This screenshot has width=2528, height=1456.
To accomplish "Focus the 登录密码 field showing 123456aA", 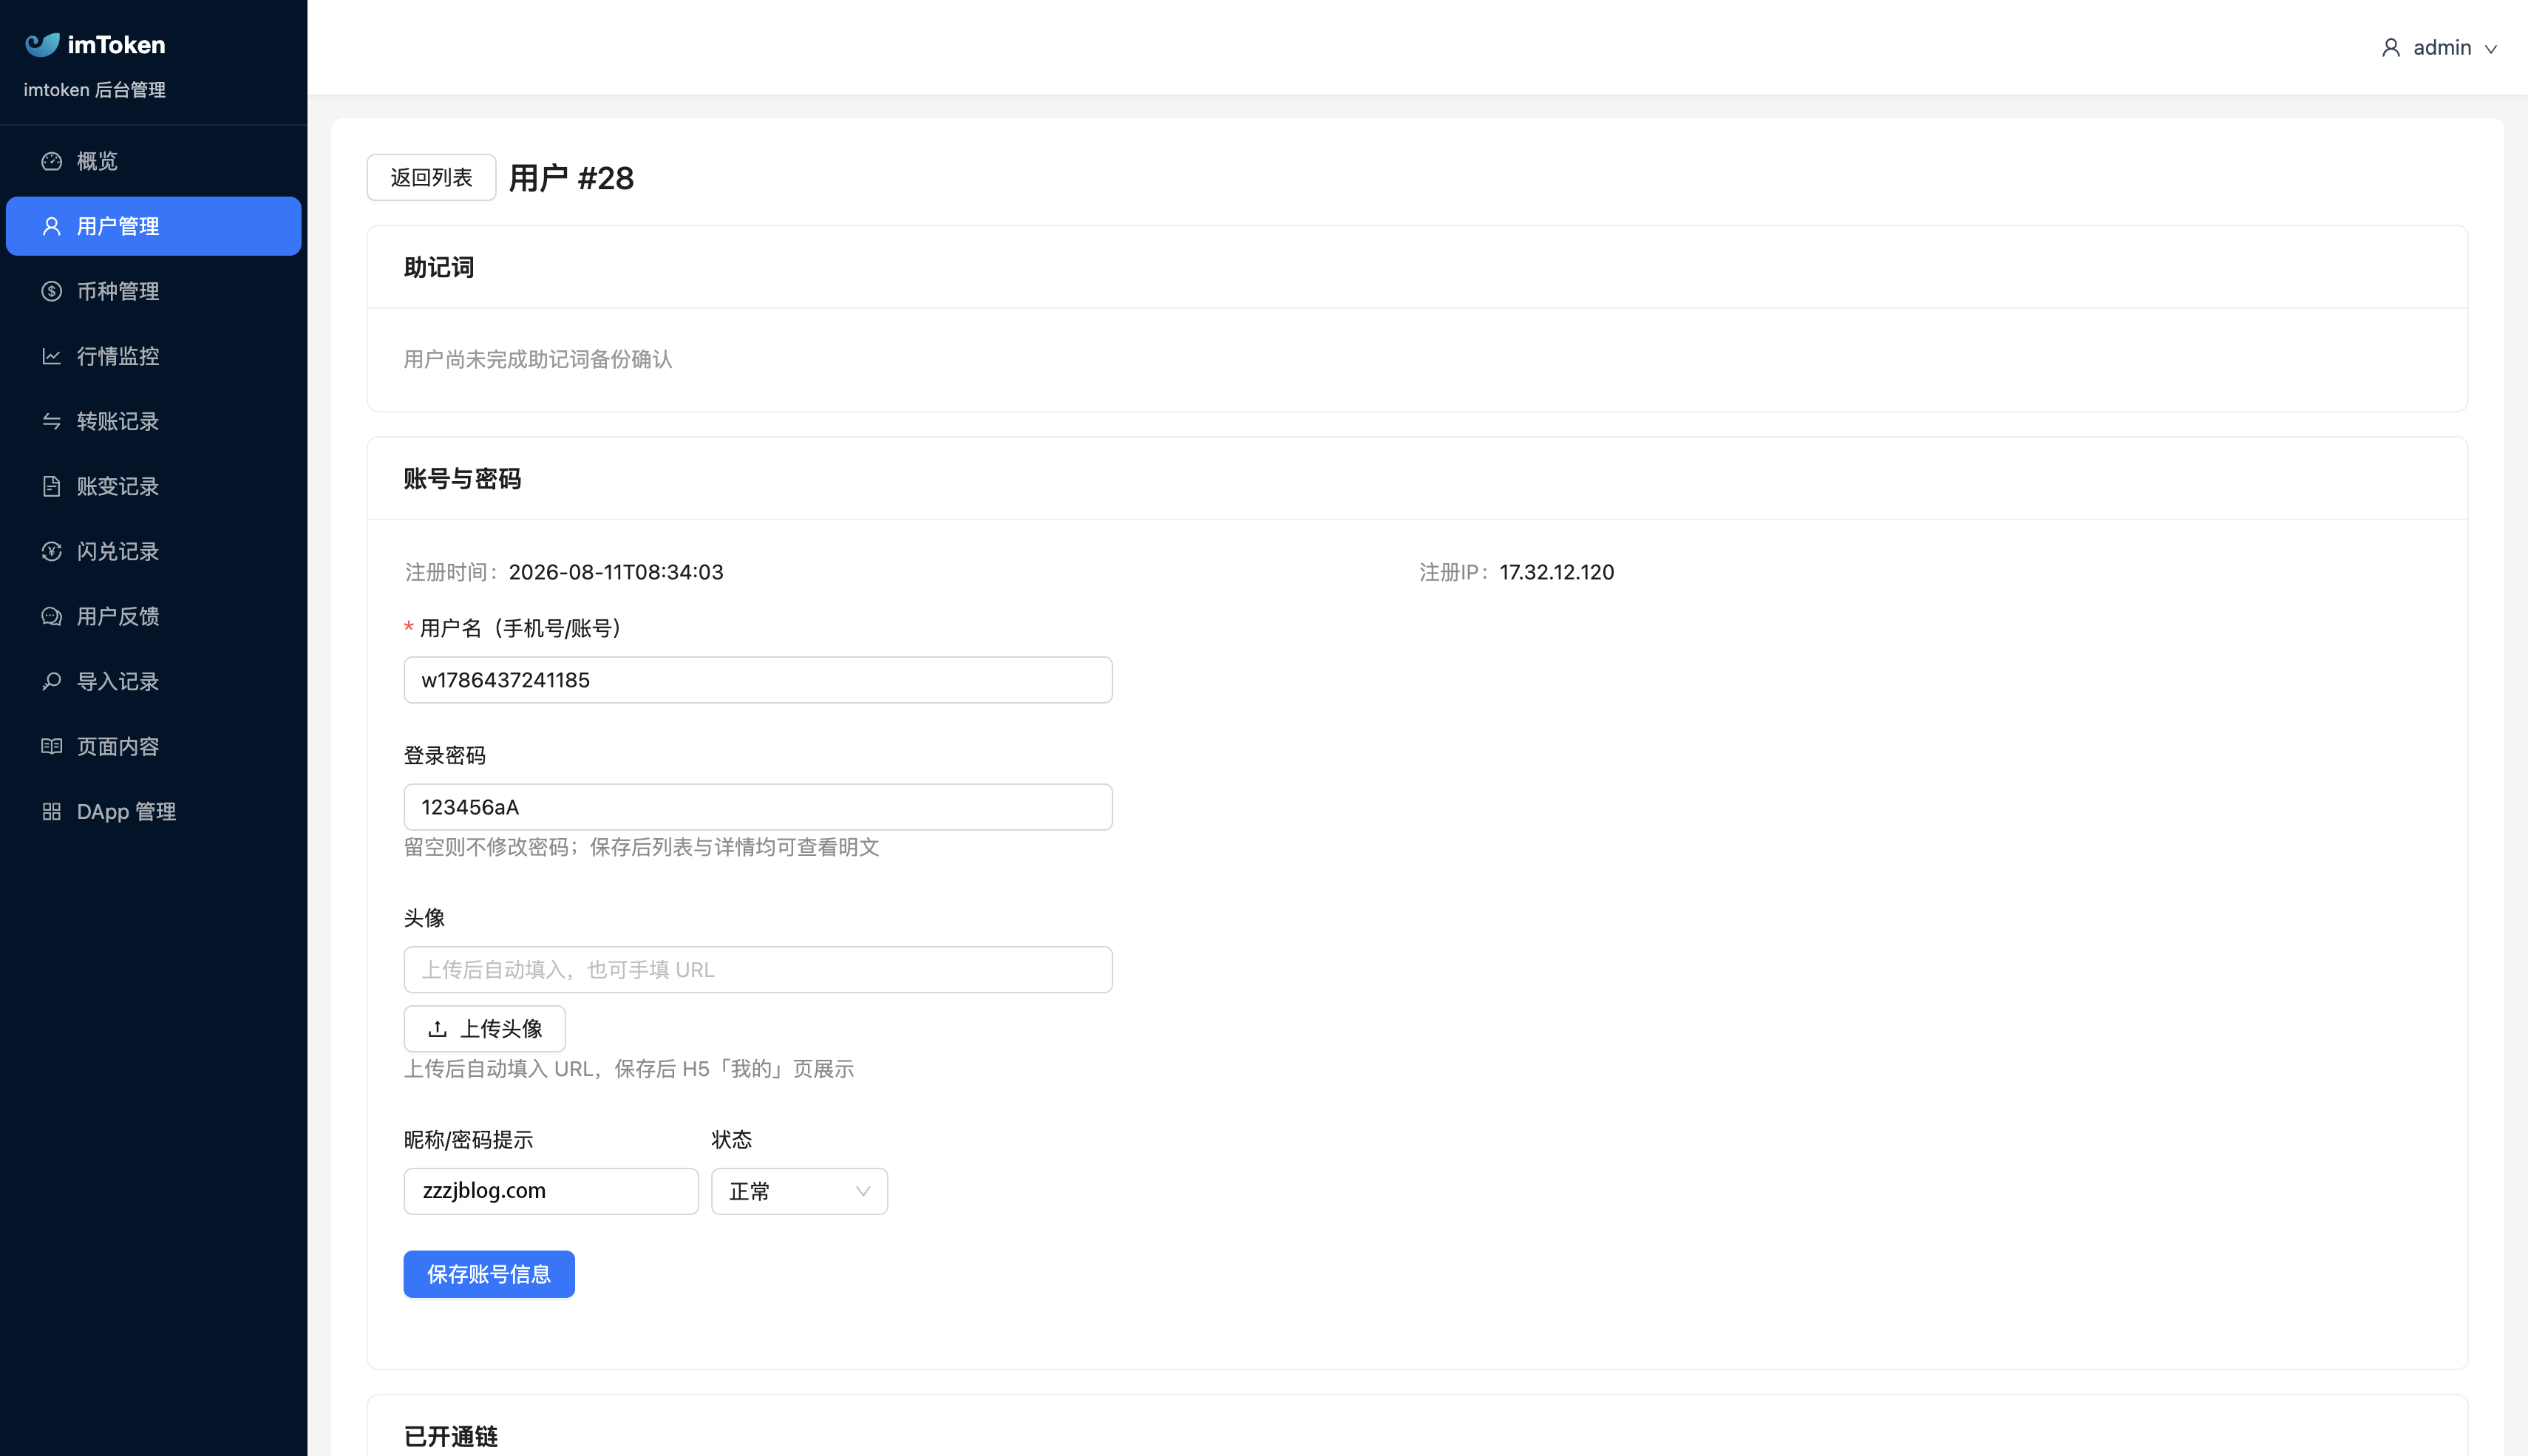I will tap(758, 807).
